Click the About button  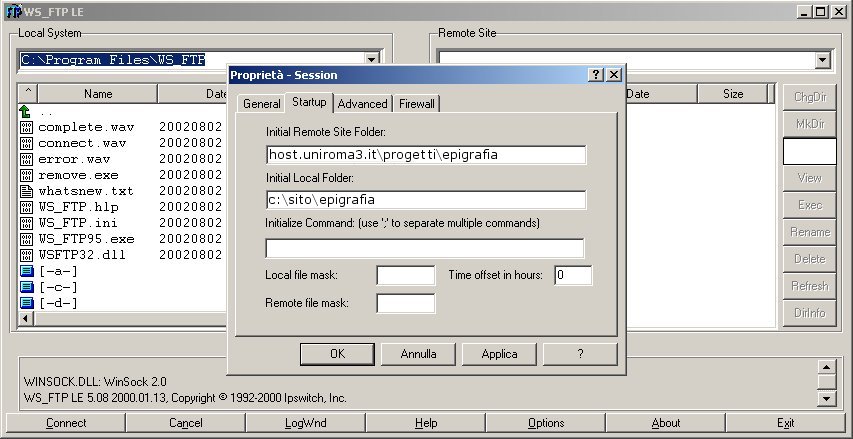click(x=666, y=423)
